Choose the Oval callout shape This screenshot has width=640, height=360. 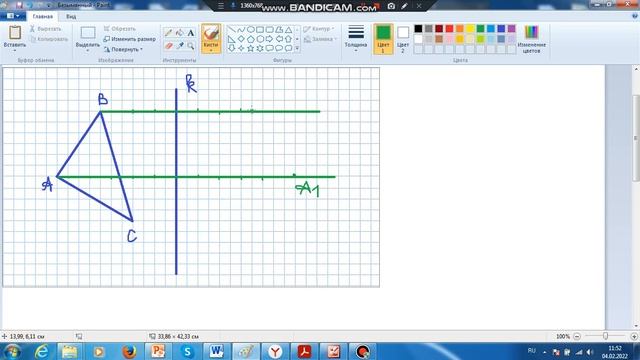coord(279,48)
